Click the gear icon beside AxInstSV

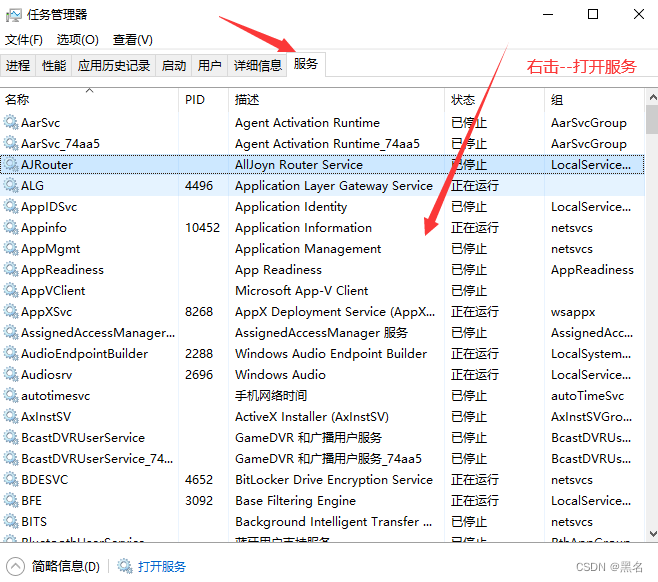(11, 416)
